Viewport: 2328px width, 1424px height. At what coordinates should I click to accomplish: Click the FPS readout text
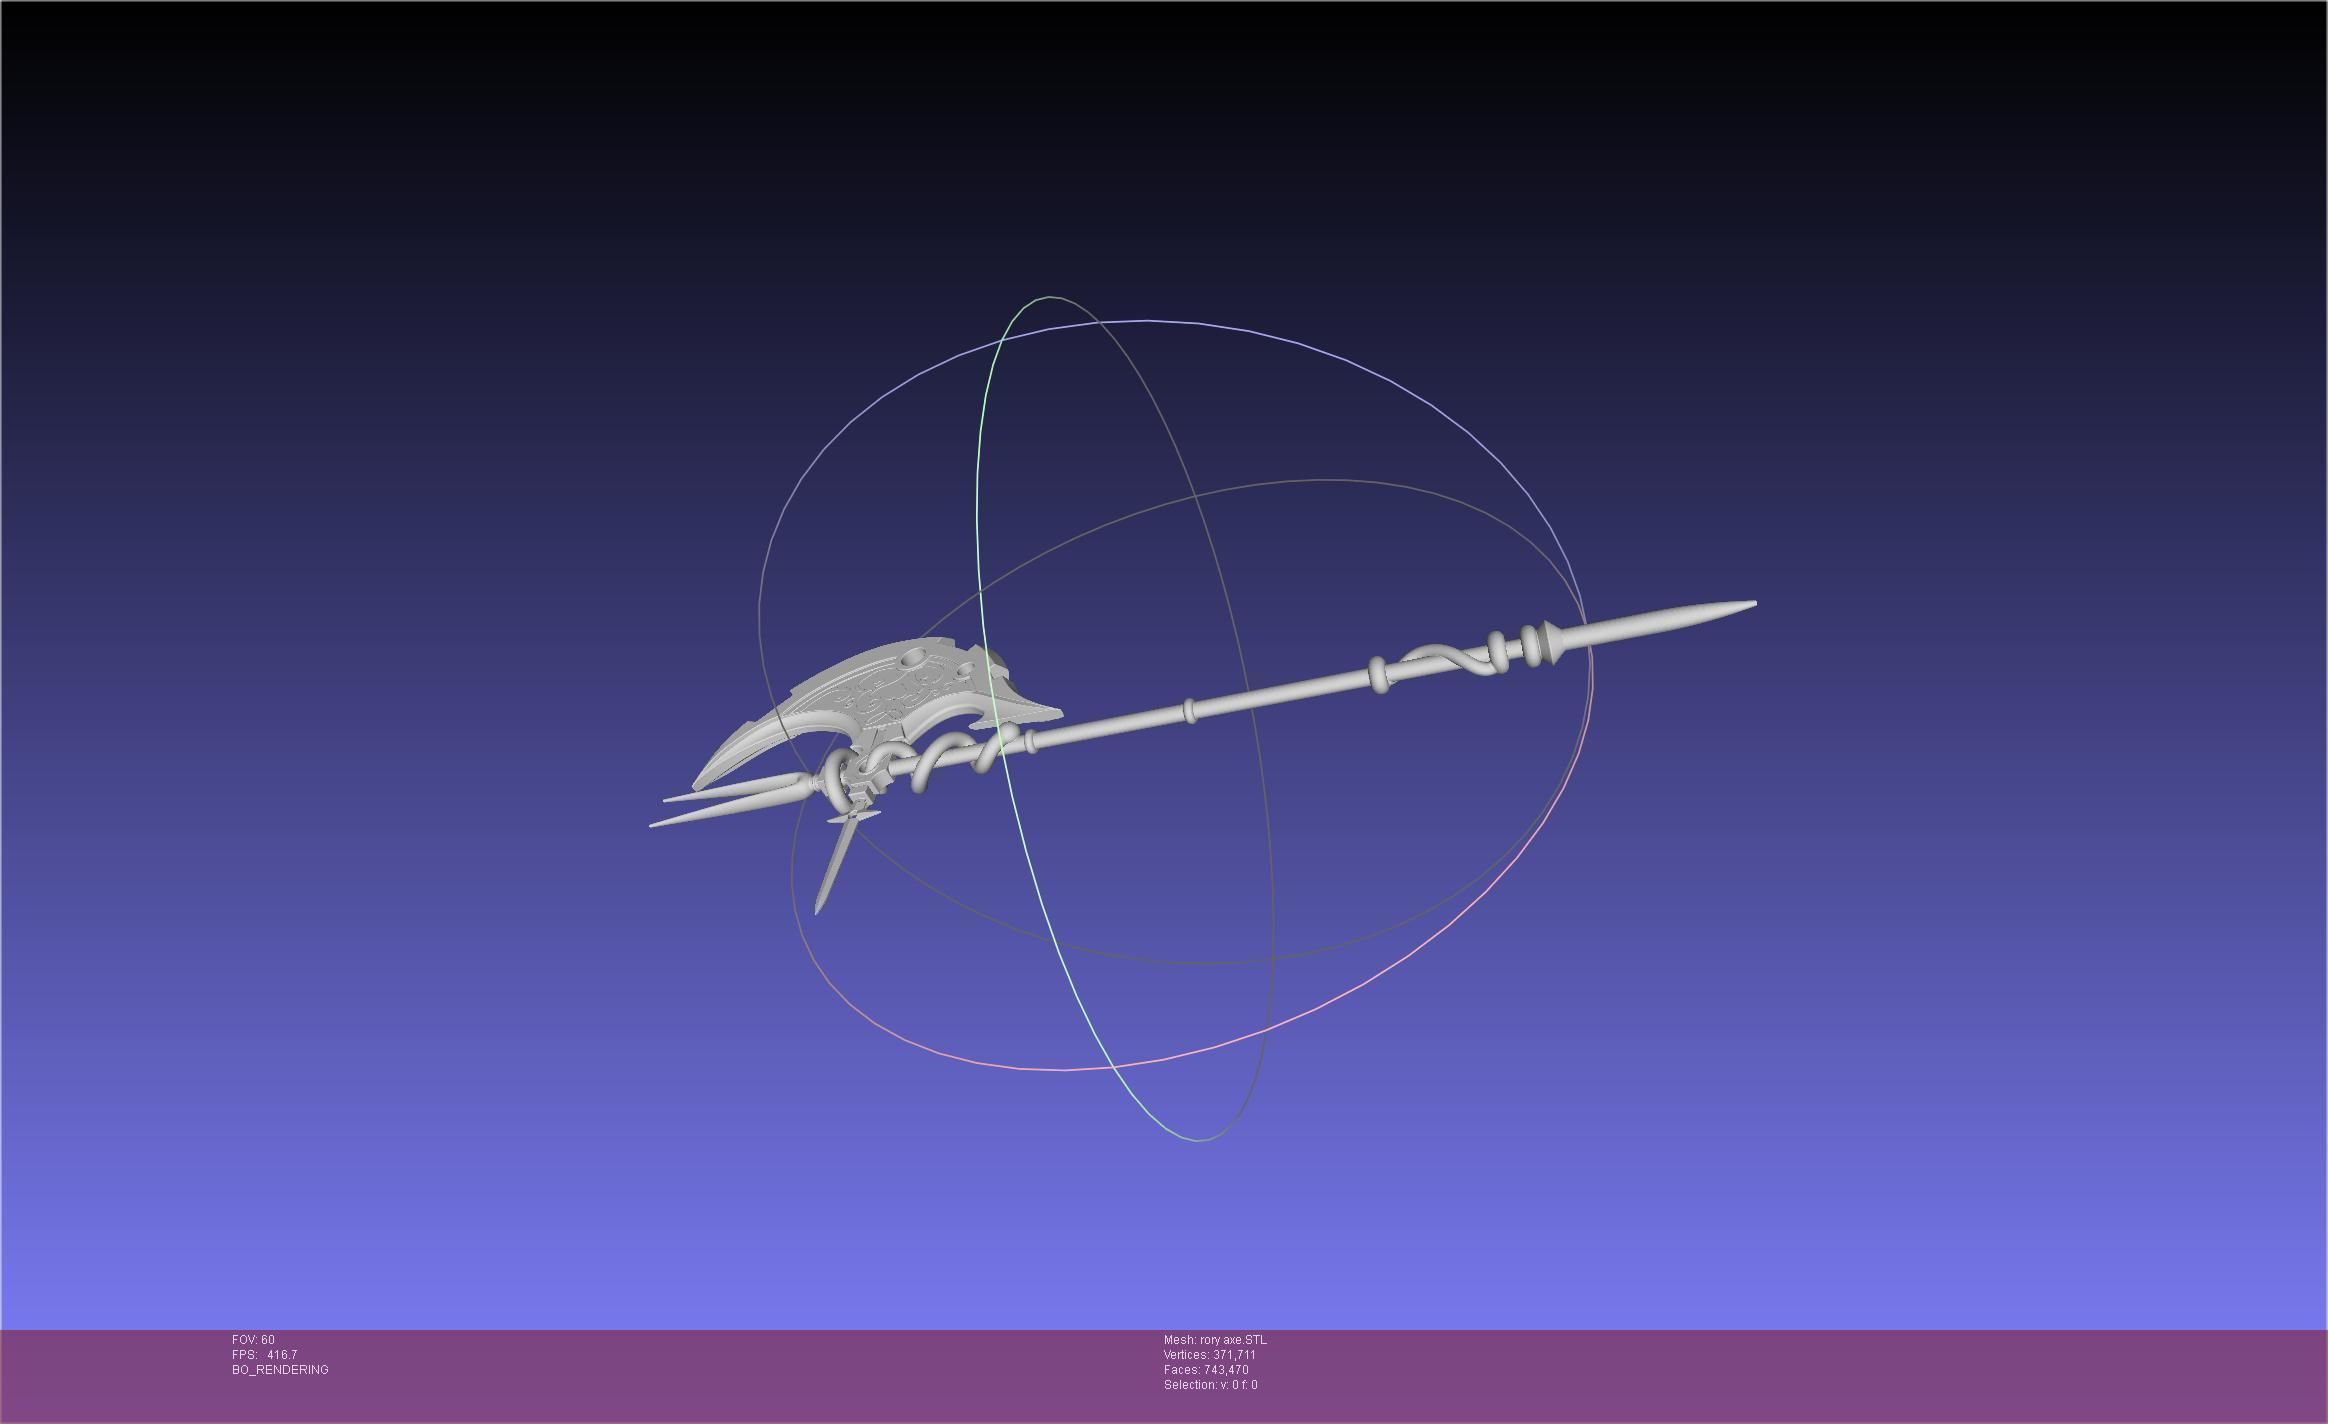(x=264, y=1355)
